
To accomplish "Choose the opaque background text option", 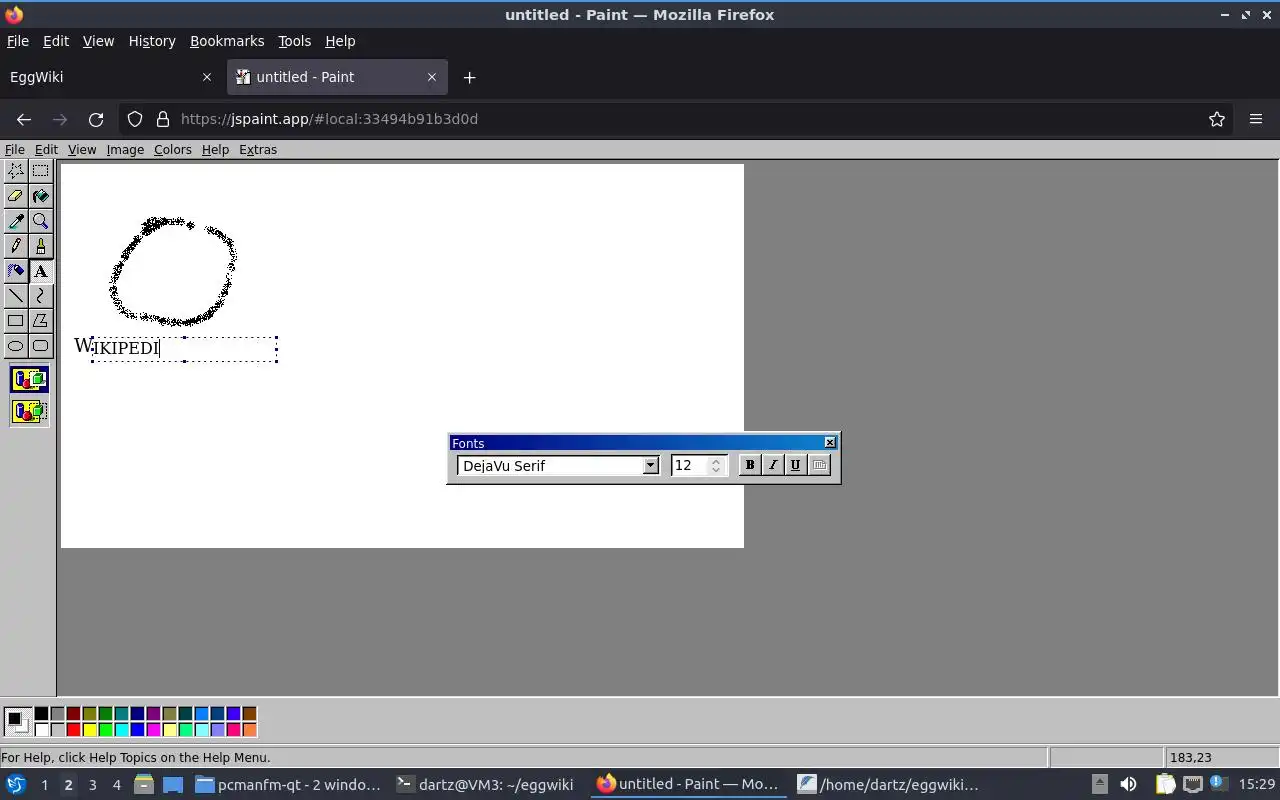I will [x=29, y=380].
